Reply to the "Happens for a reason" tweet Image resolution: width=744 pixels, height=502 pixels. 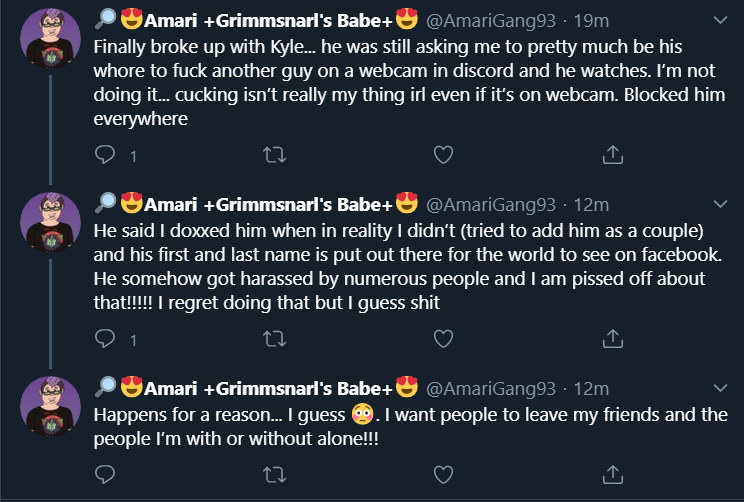(105, 474)
